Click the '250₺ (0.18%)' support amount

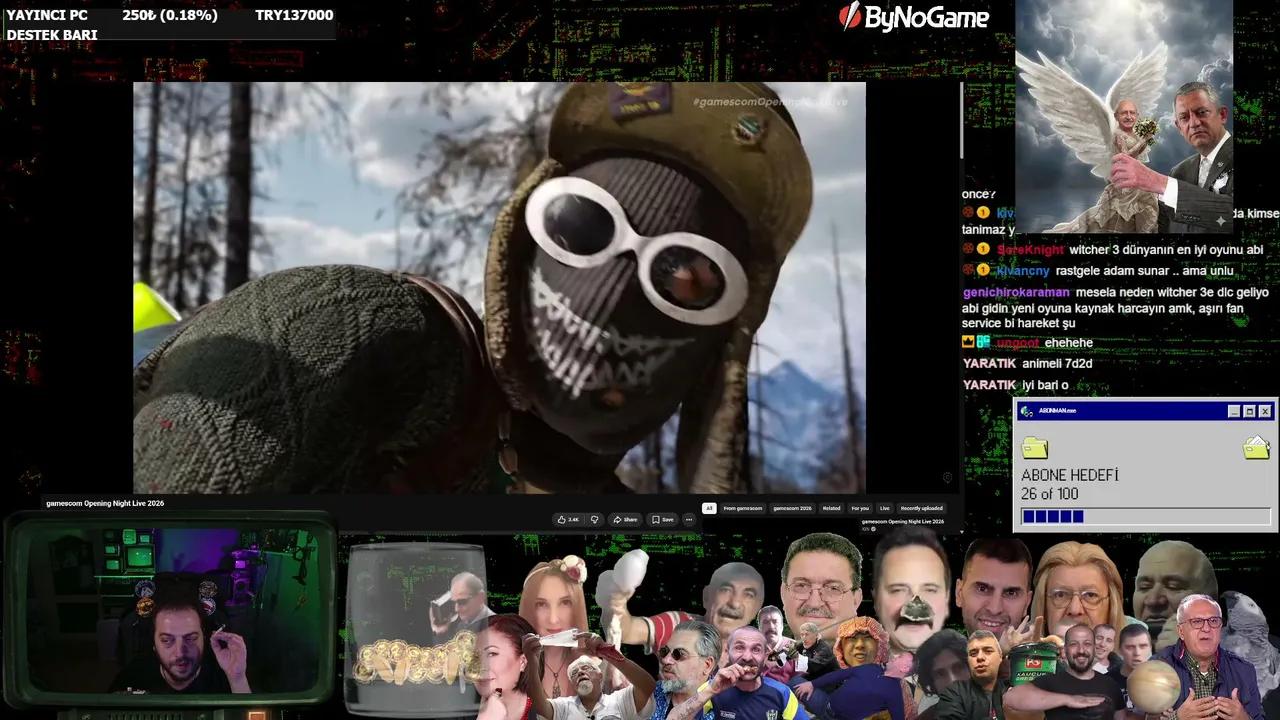[170, 15]
